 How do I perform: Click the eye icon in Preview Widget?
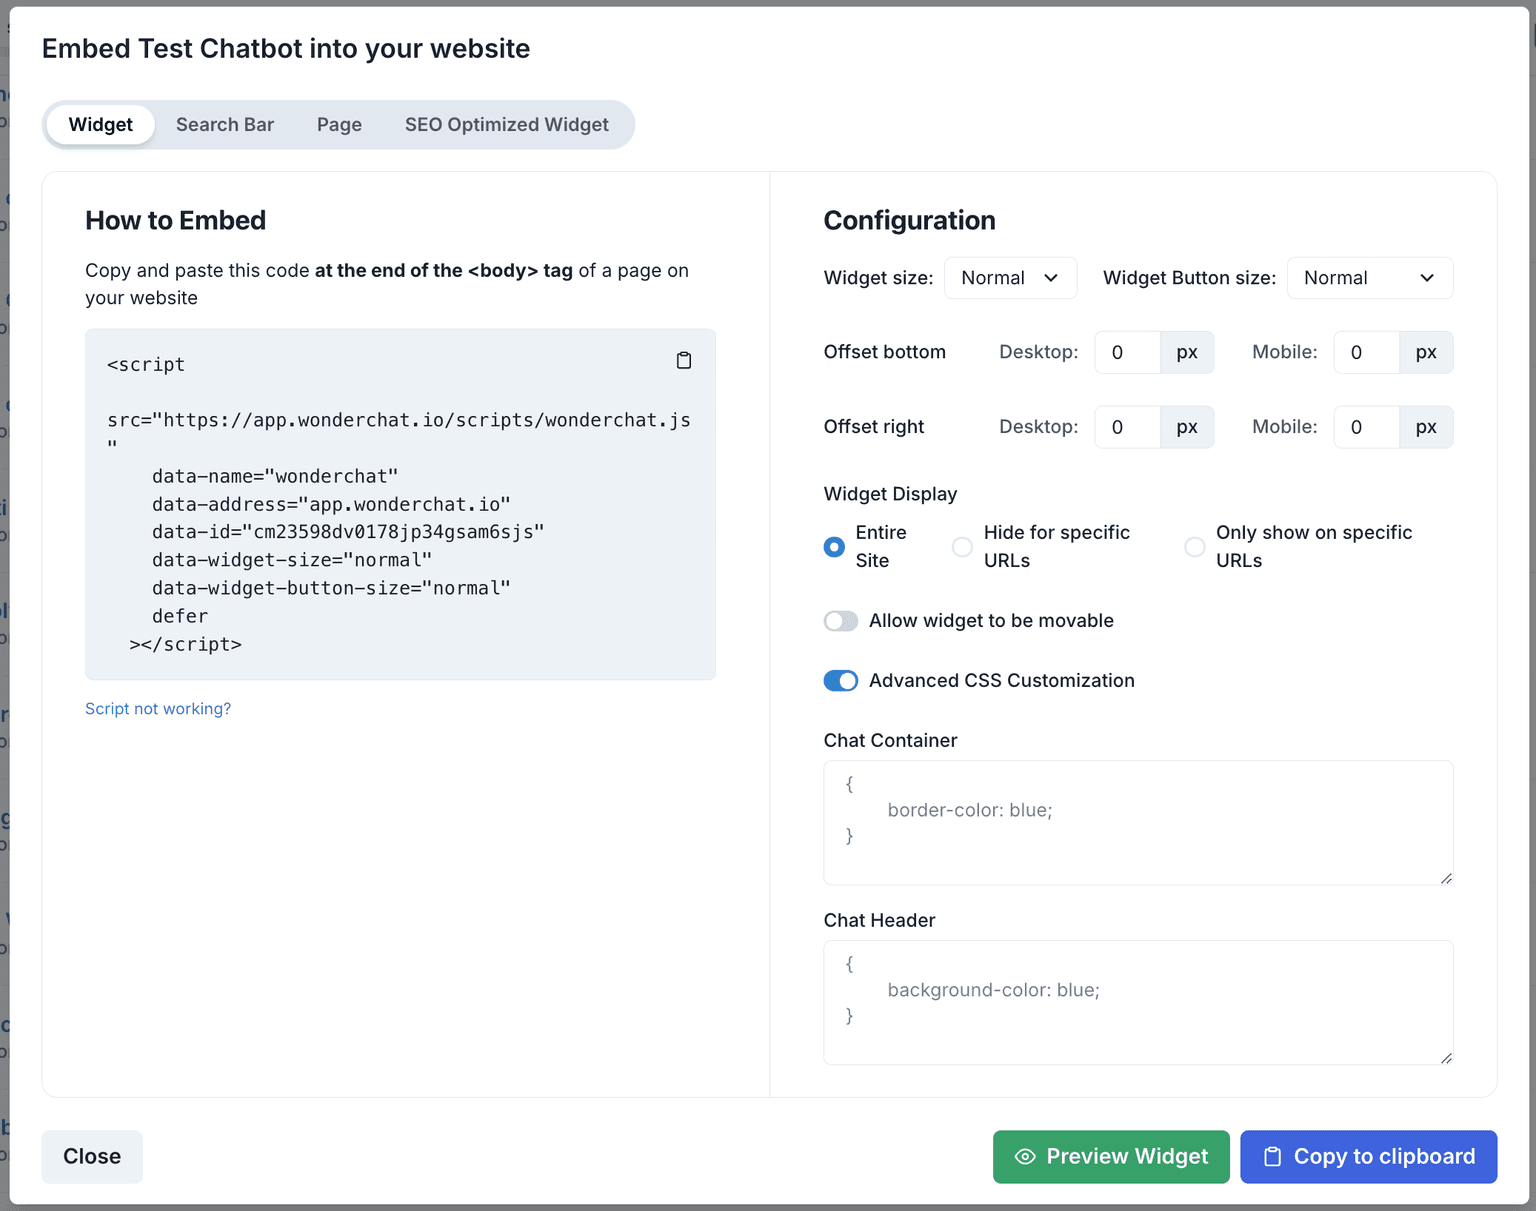(1025, 1157)
